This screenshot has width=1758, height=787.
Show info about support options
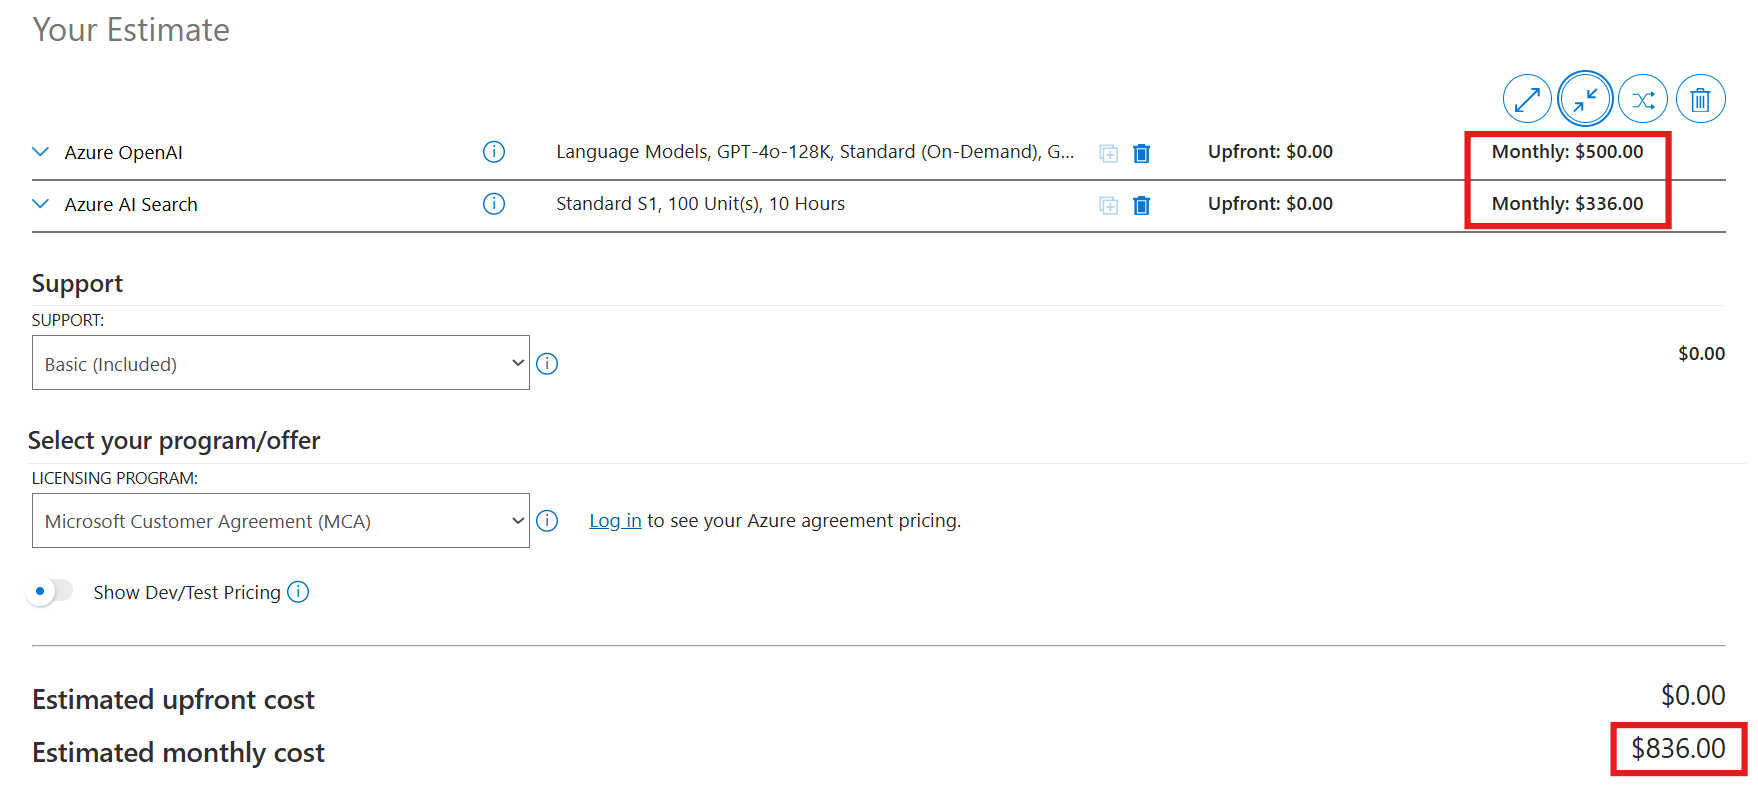click(547, 364)
